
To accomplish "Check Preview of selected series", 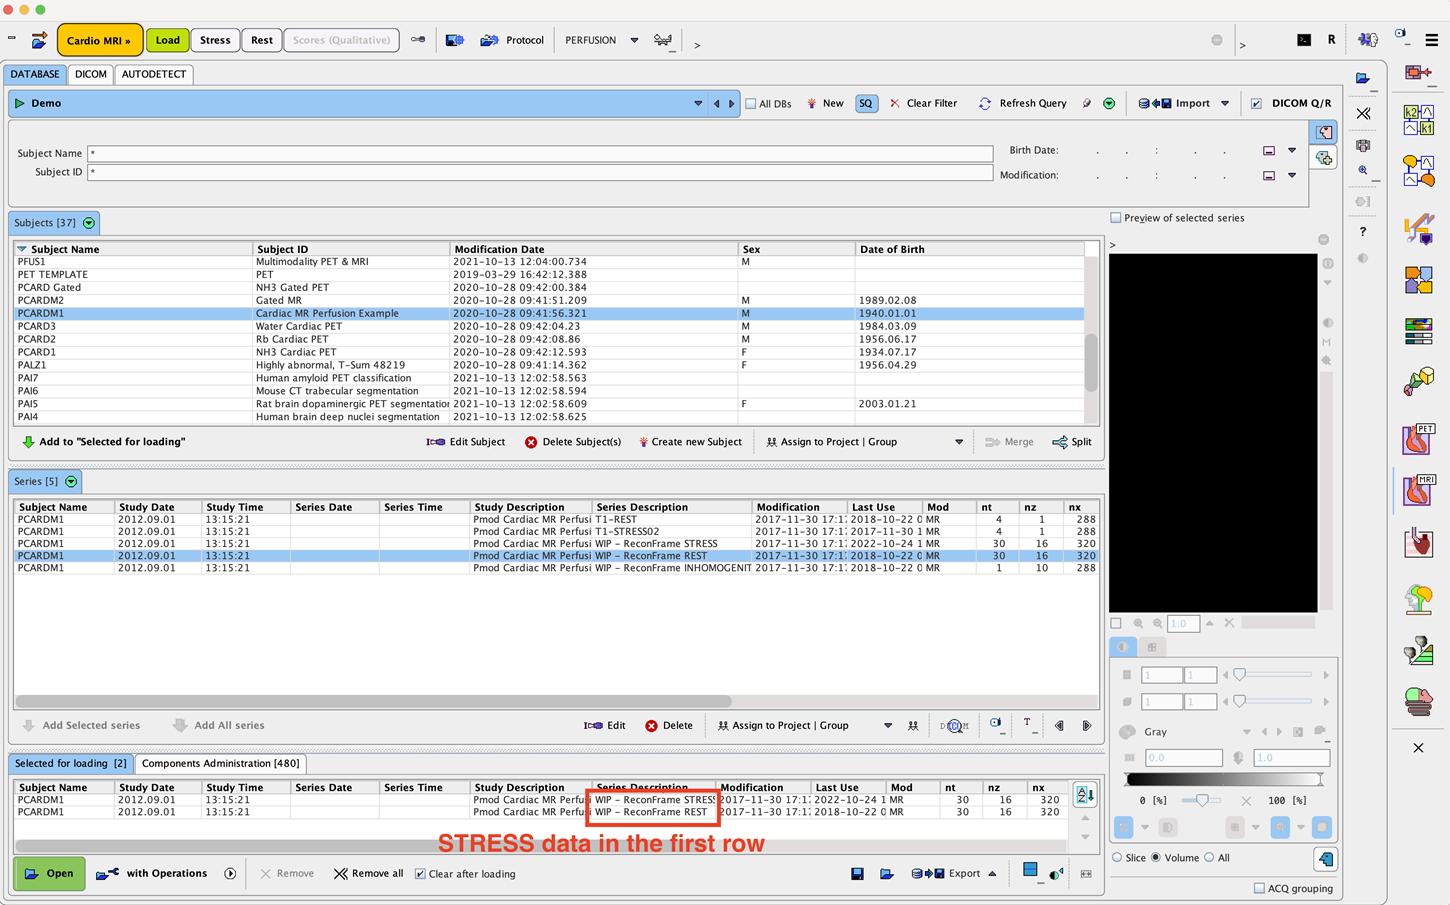I will point(1116,218).
